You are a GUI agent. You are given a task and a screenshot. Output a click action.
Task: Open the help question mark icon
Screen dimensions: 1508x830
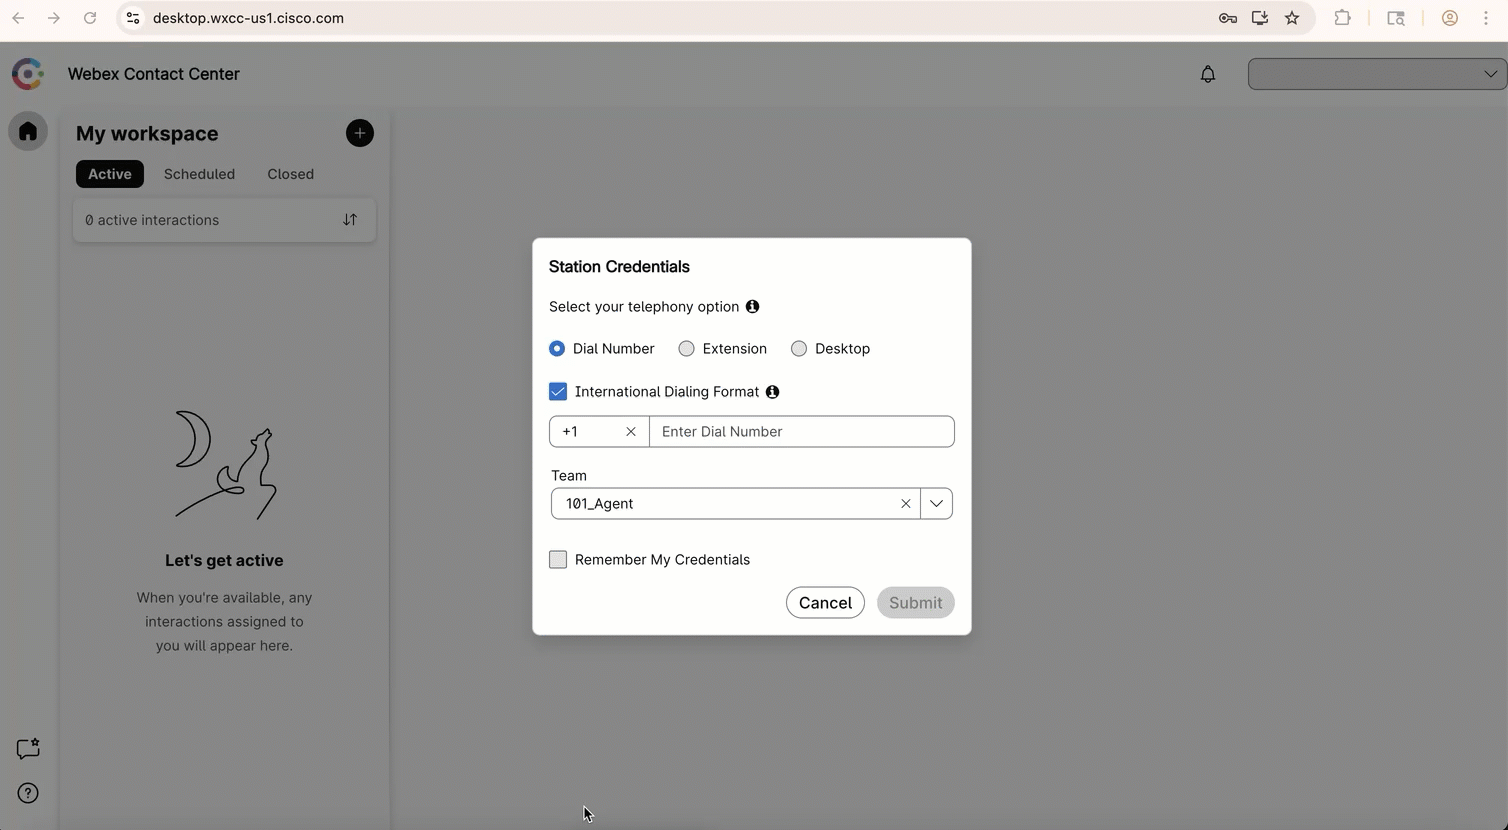(28, 793)
